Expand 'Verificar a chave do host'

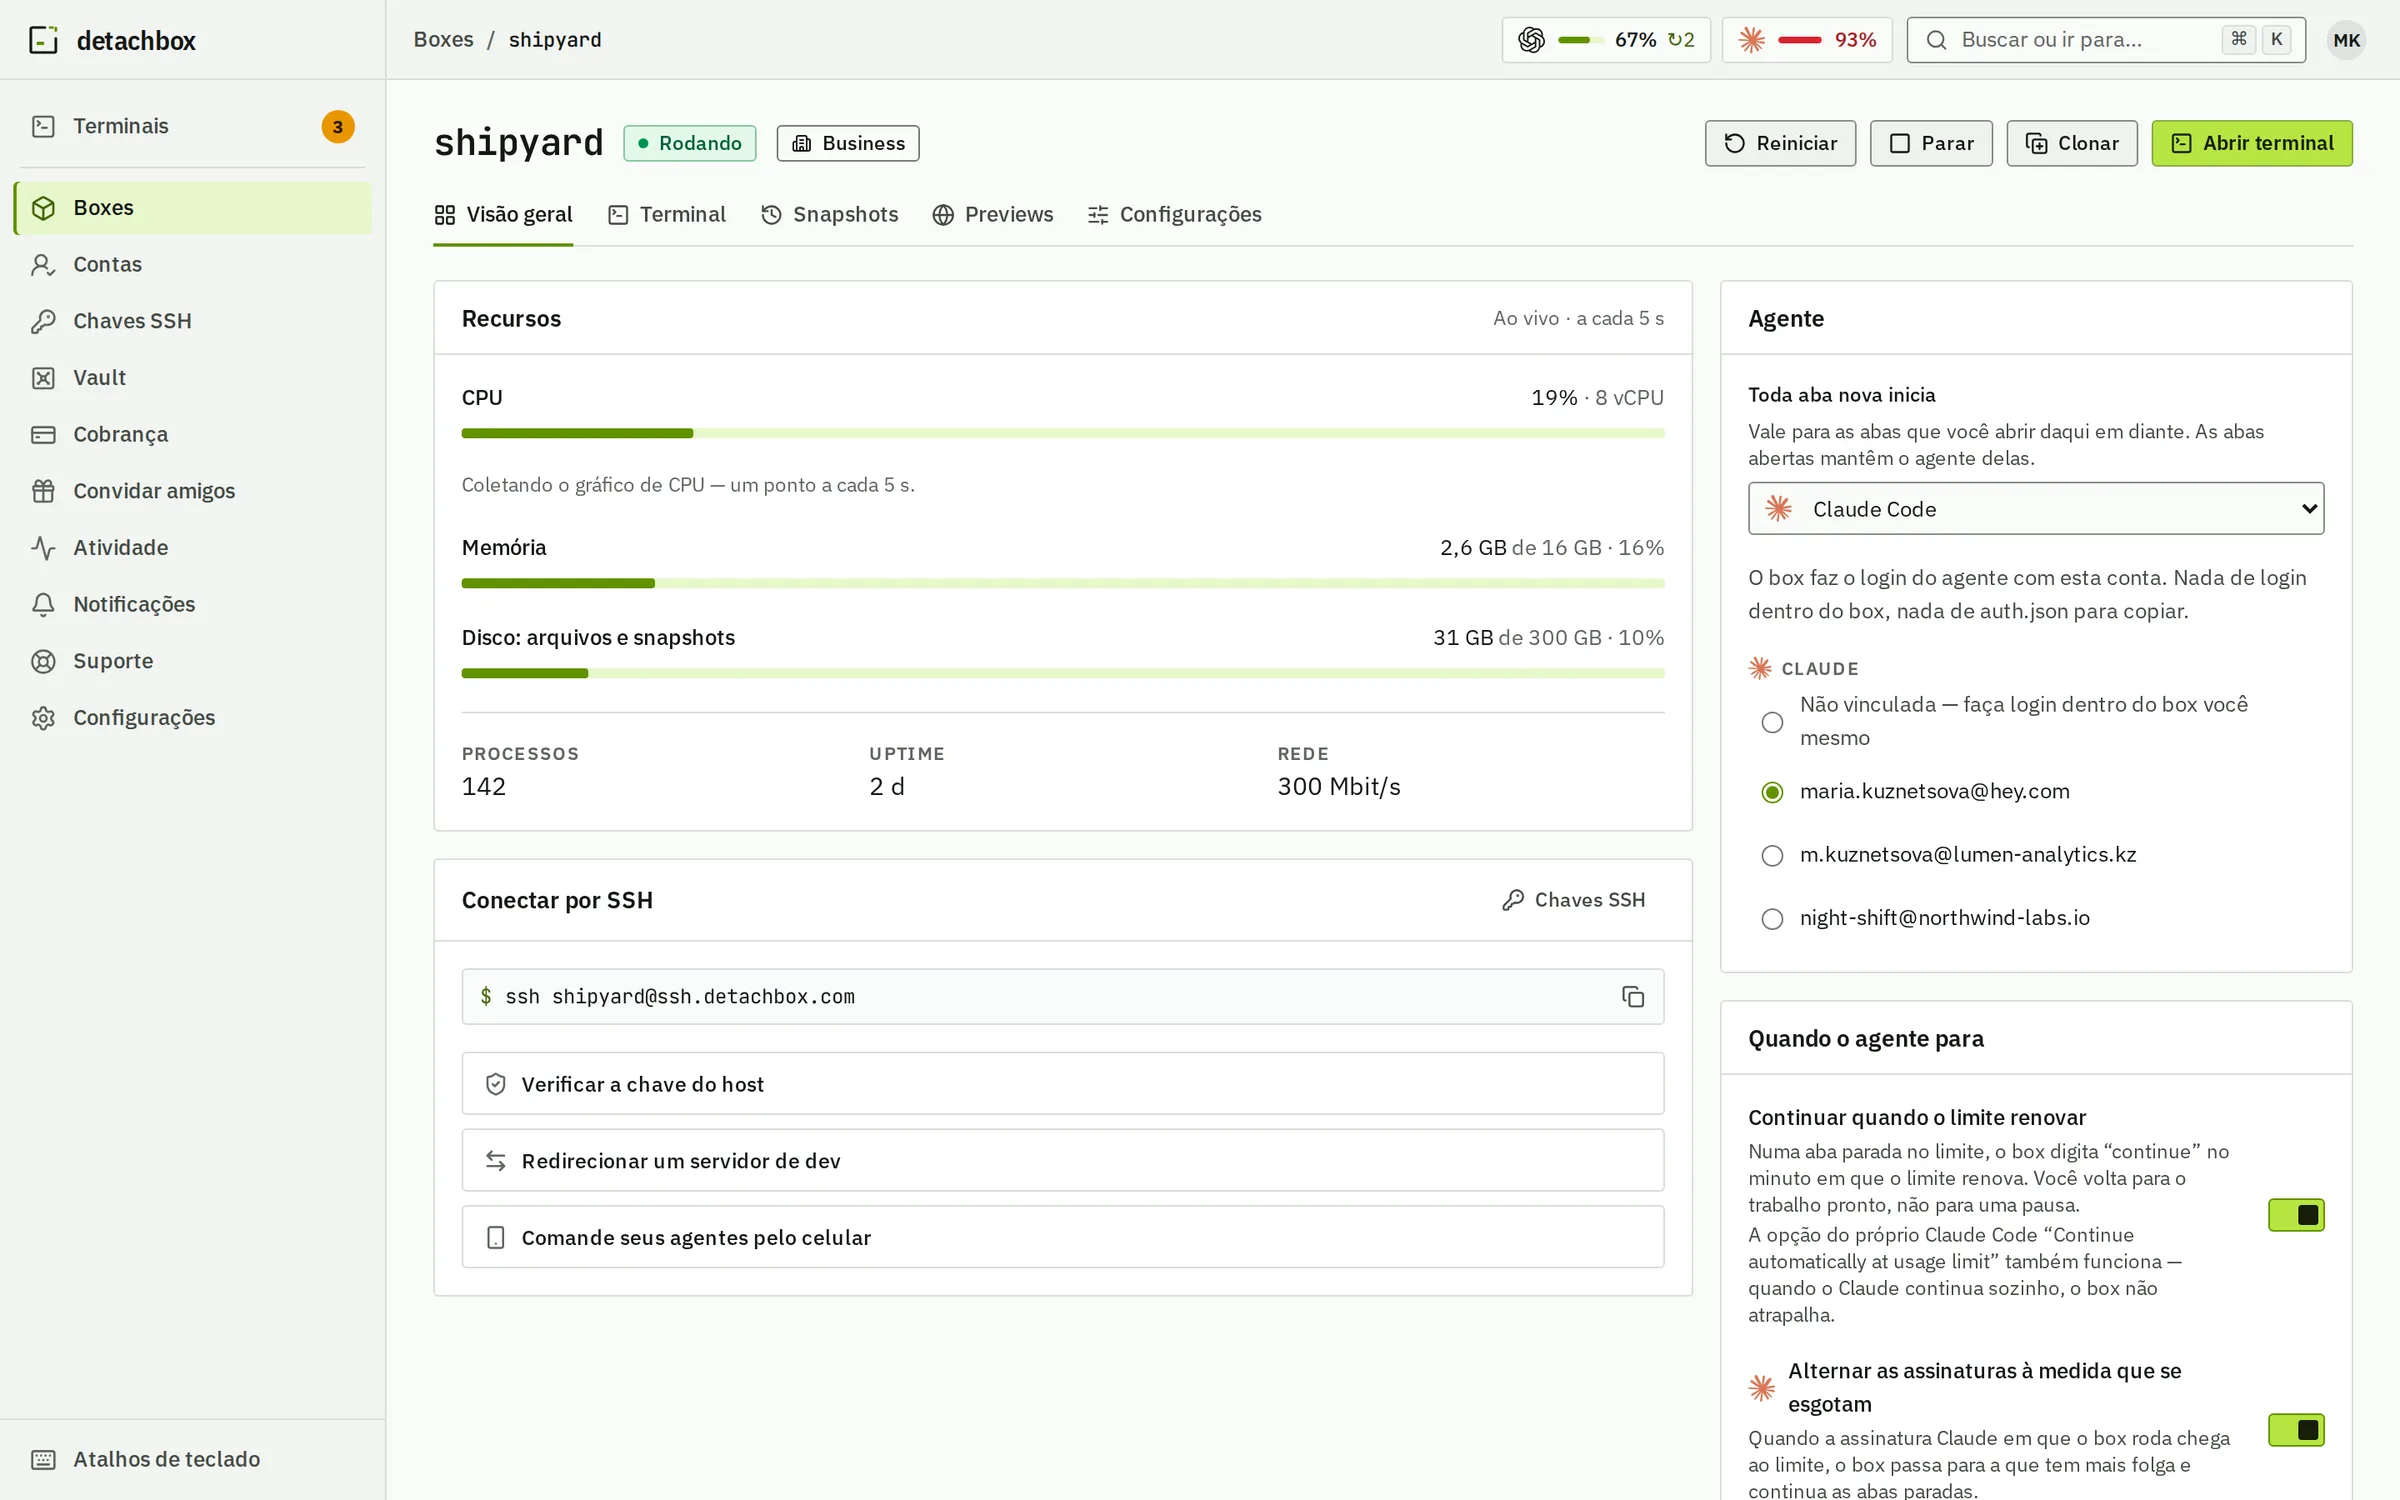tap(1063, 1084)
